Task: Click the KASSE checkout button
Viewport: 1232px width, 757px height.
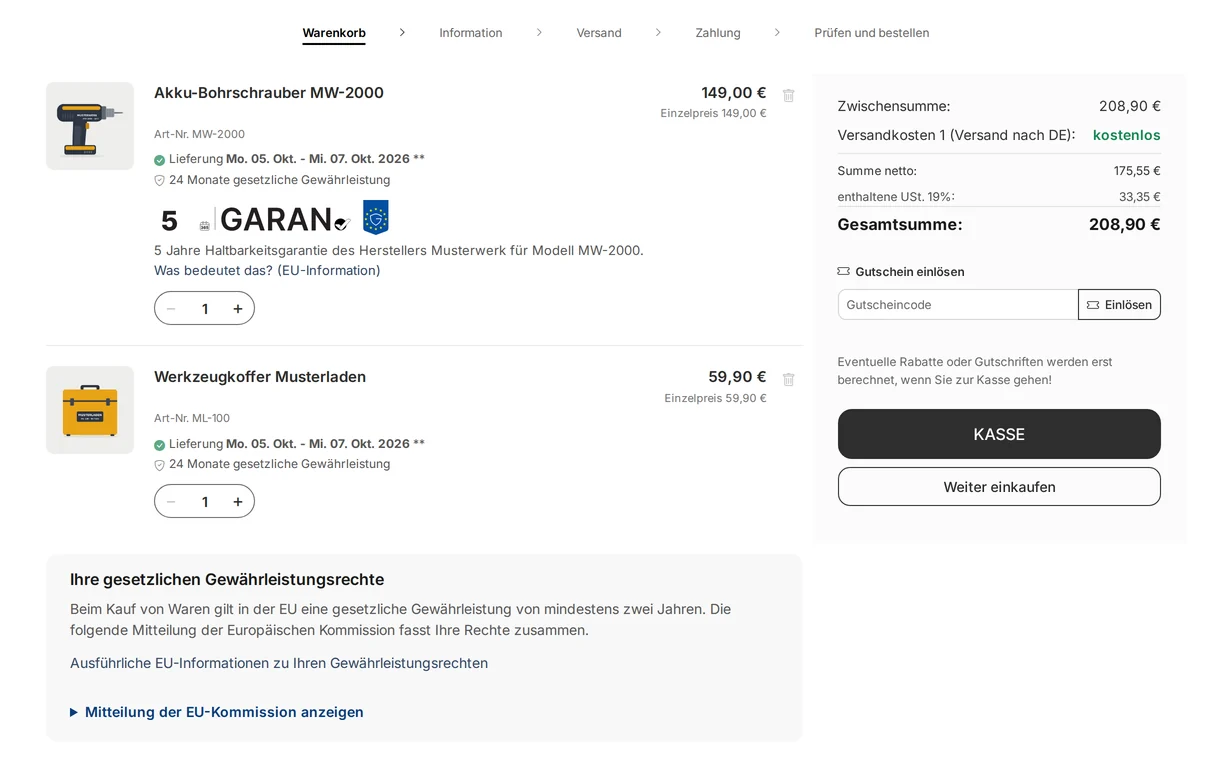Action: click(999, 434)
